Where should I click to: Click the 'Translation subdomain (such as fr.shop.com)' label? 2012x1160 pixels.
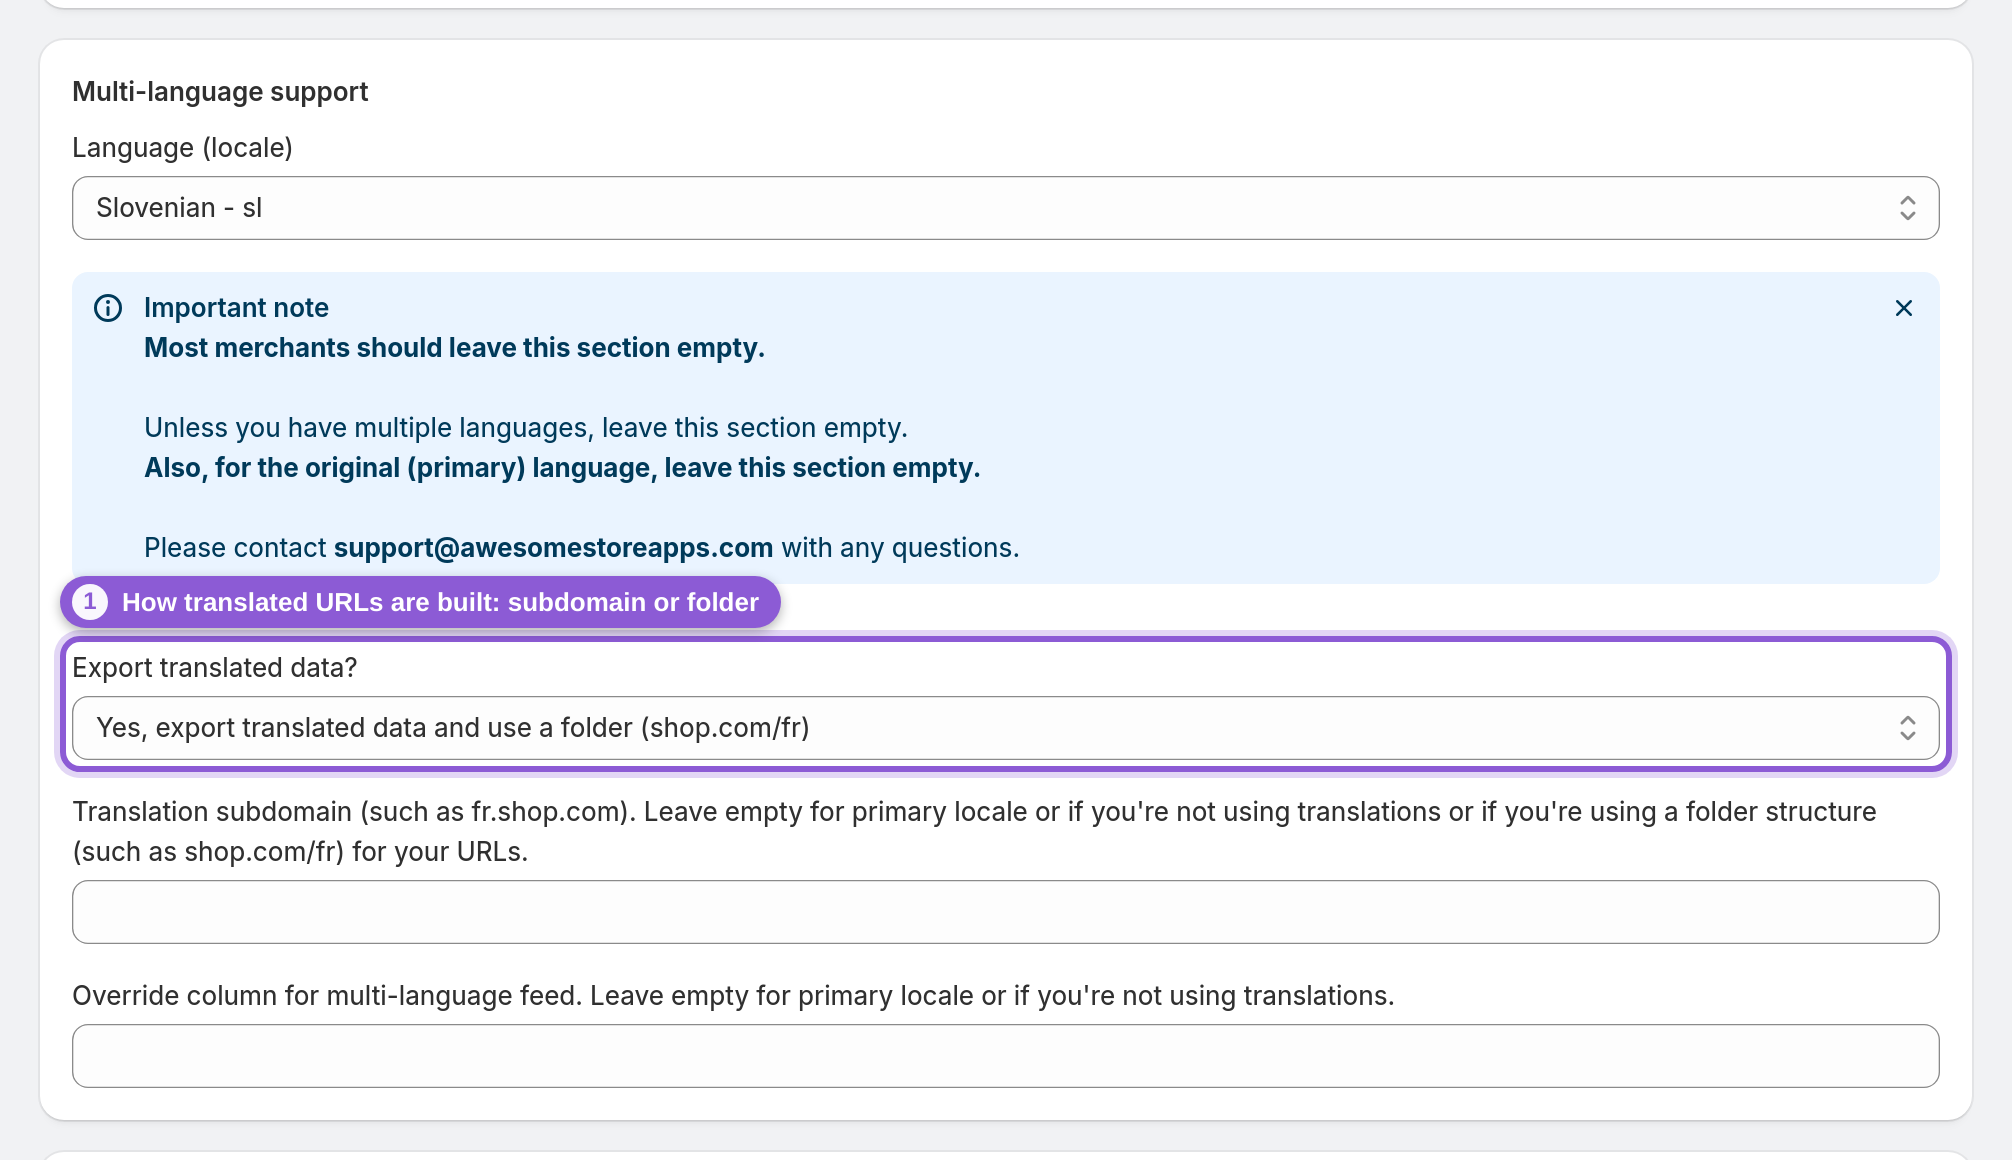pyautogui.click(x=974, y=832)
